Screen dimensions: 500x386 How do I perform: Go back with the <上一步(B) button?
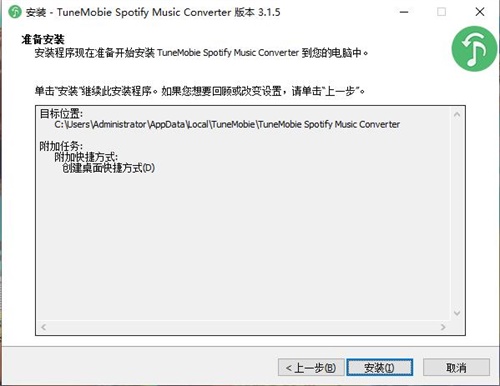click(311, 367)
